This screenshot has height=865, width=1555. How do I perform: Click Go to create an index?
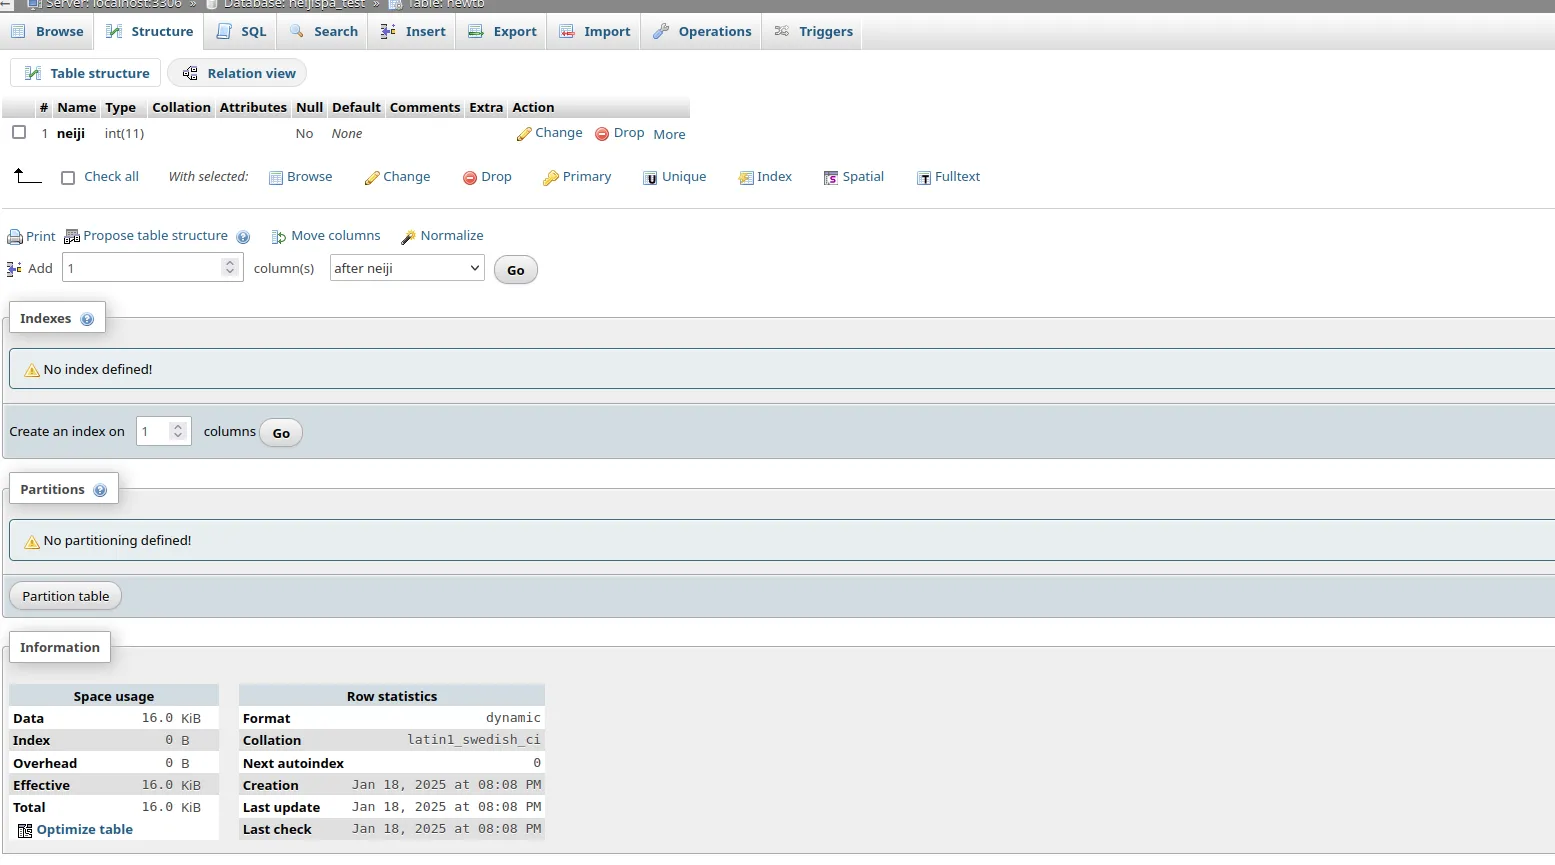(281, 433)
